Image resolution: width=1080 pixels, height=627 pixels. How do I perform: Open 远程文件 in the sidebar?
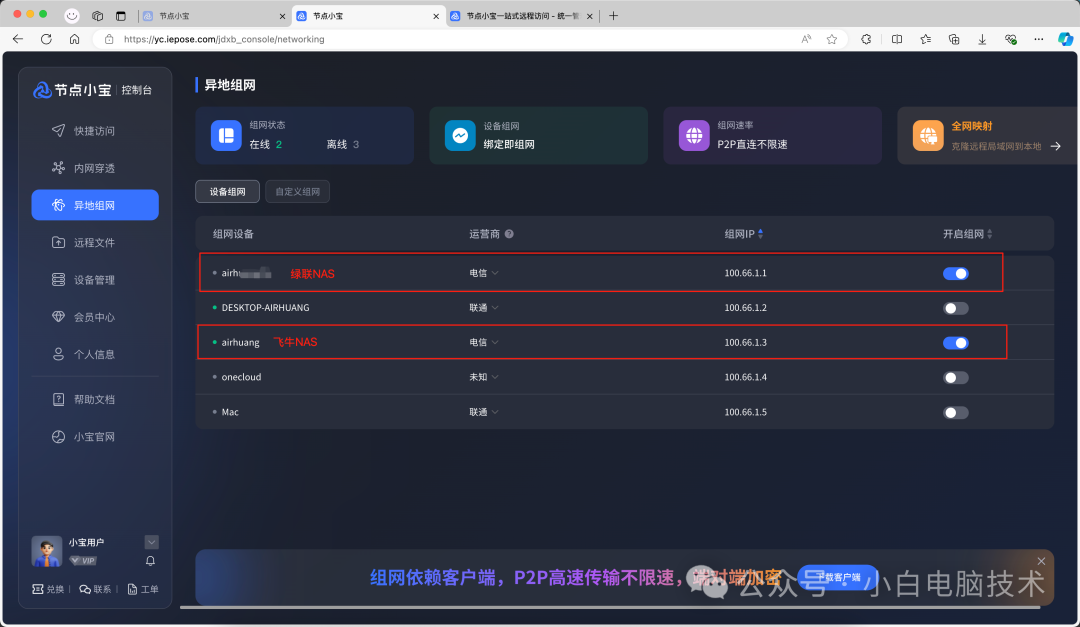(x=95, y=243)
